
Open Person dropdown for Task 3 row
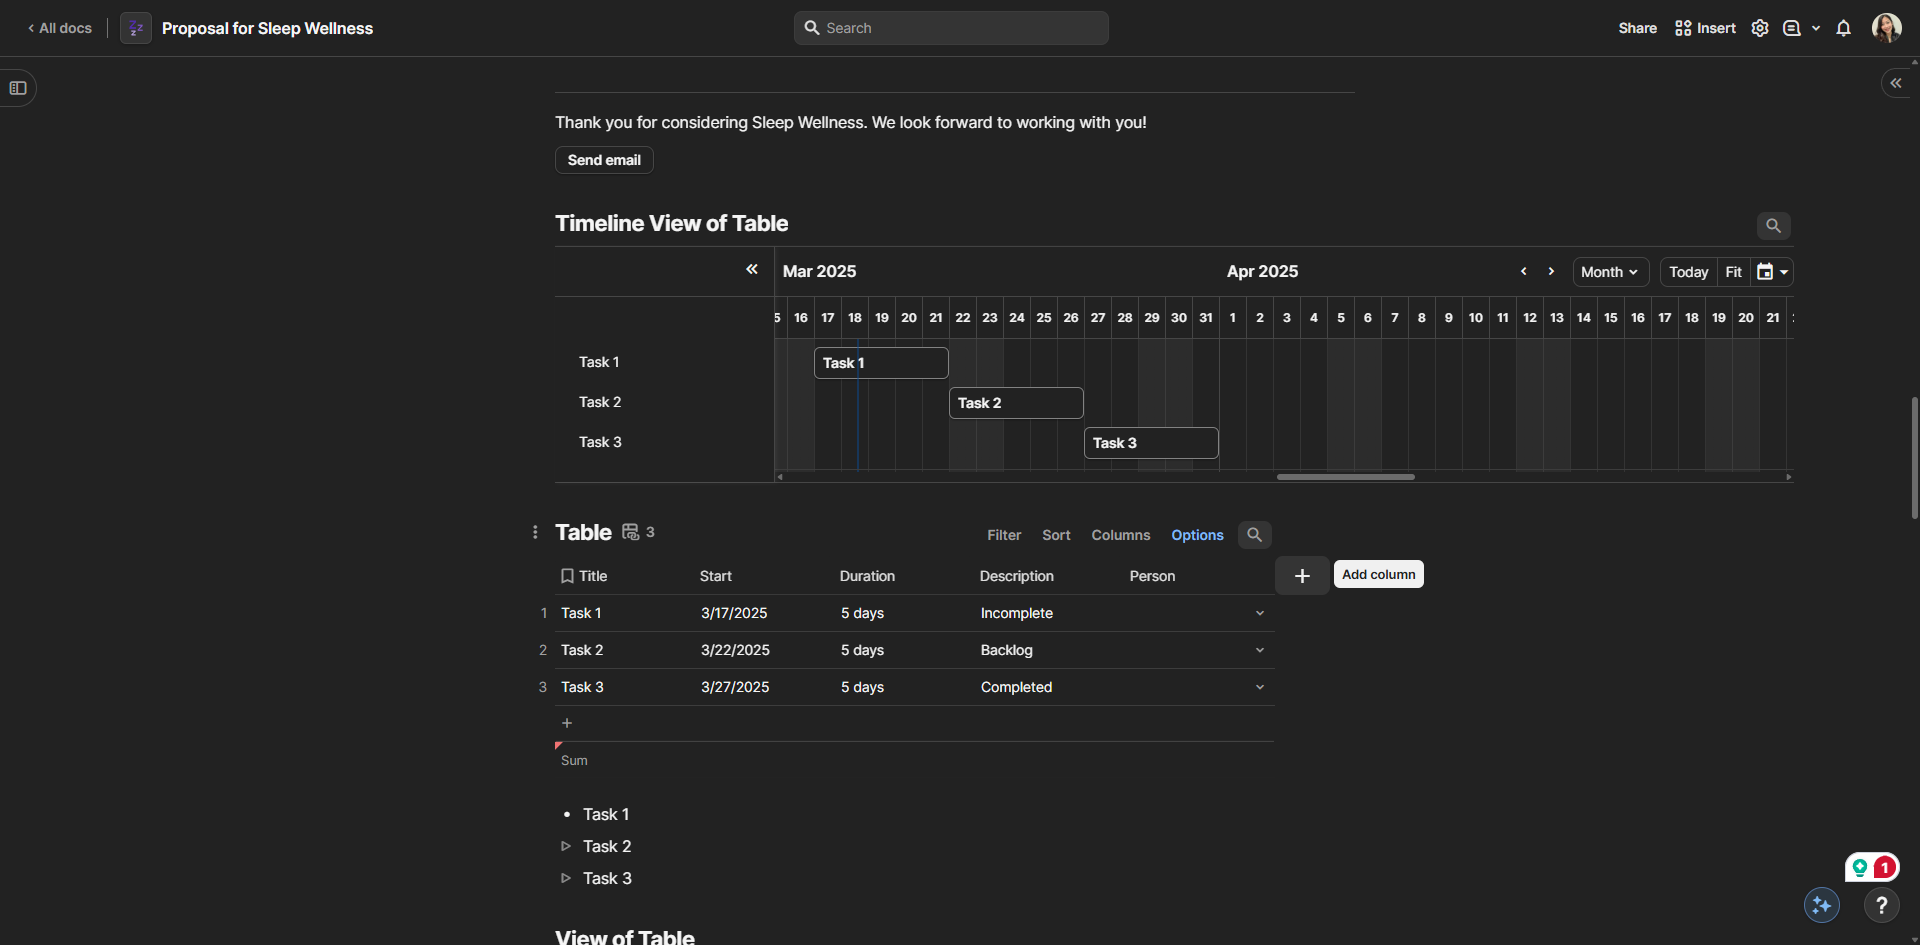coord(1260,687)
